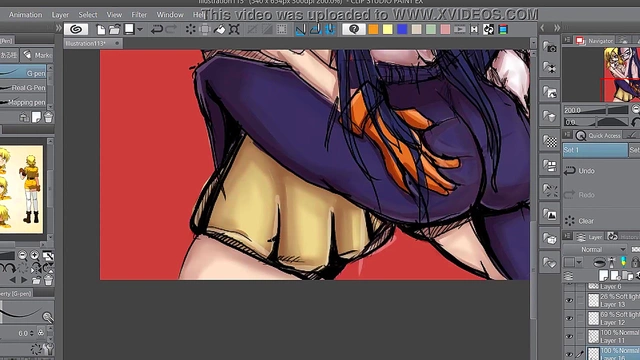Open the View menu

114,15
